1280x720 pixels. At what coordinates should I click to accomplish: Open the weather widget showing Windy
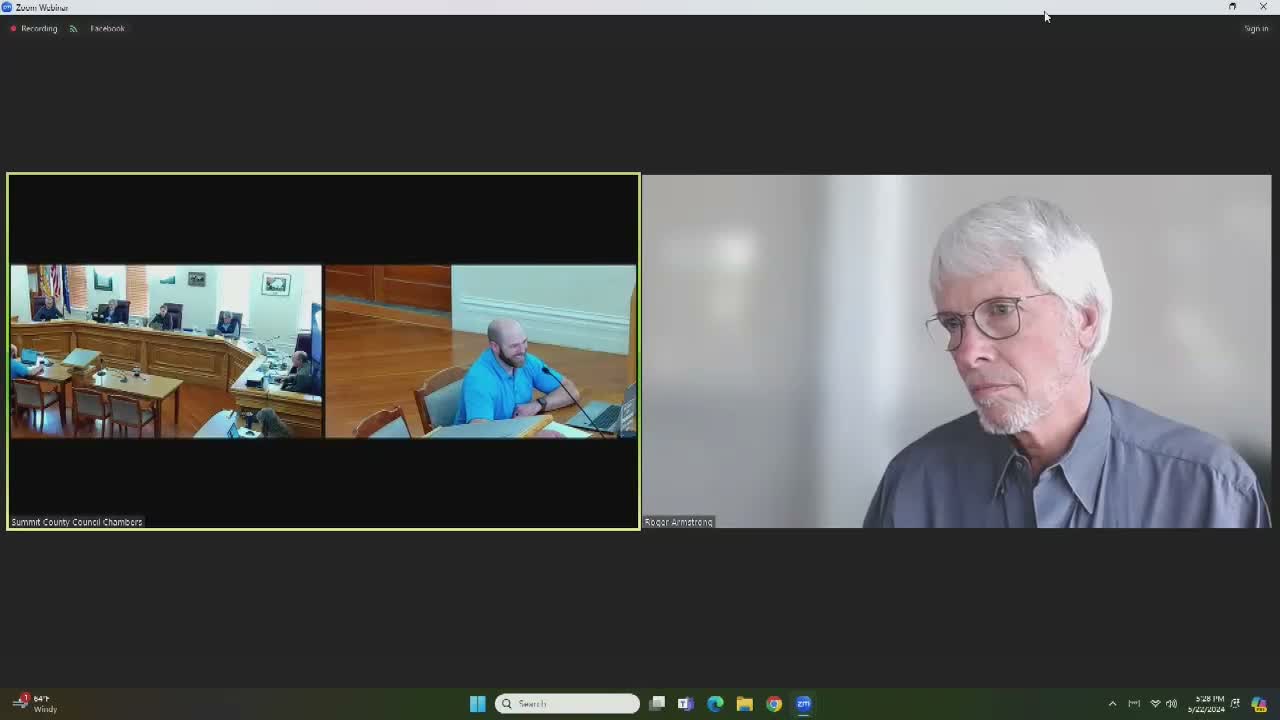(x=36, y=704)
